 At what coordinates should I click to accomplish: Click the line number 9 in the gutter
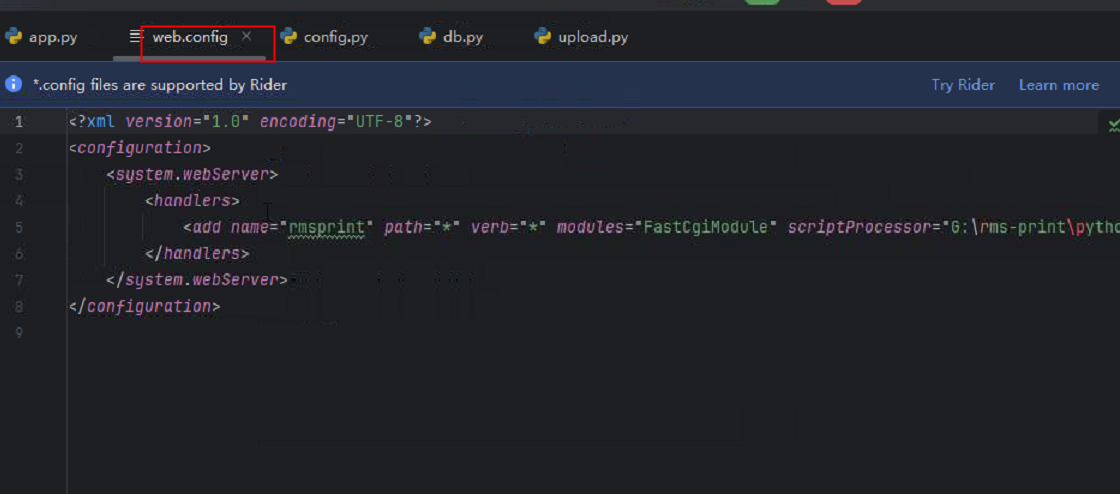(19, 333)
